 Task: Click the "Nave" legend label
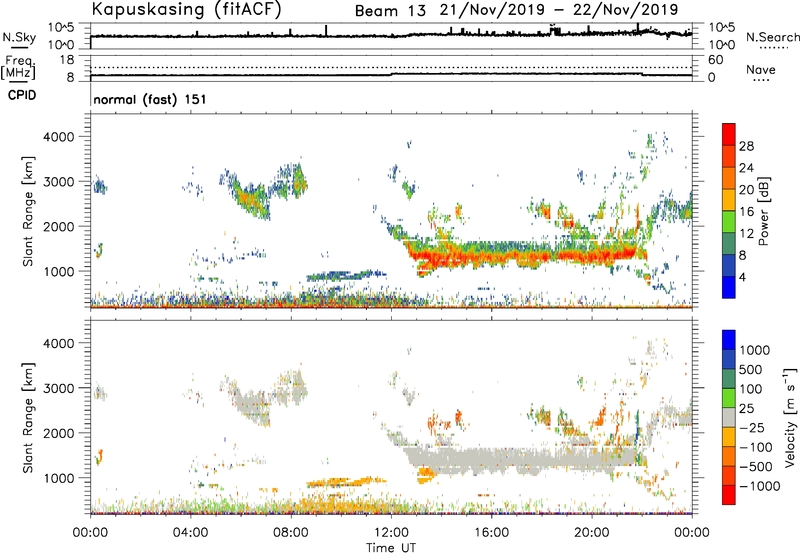click(761, 69)
